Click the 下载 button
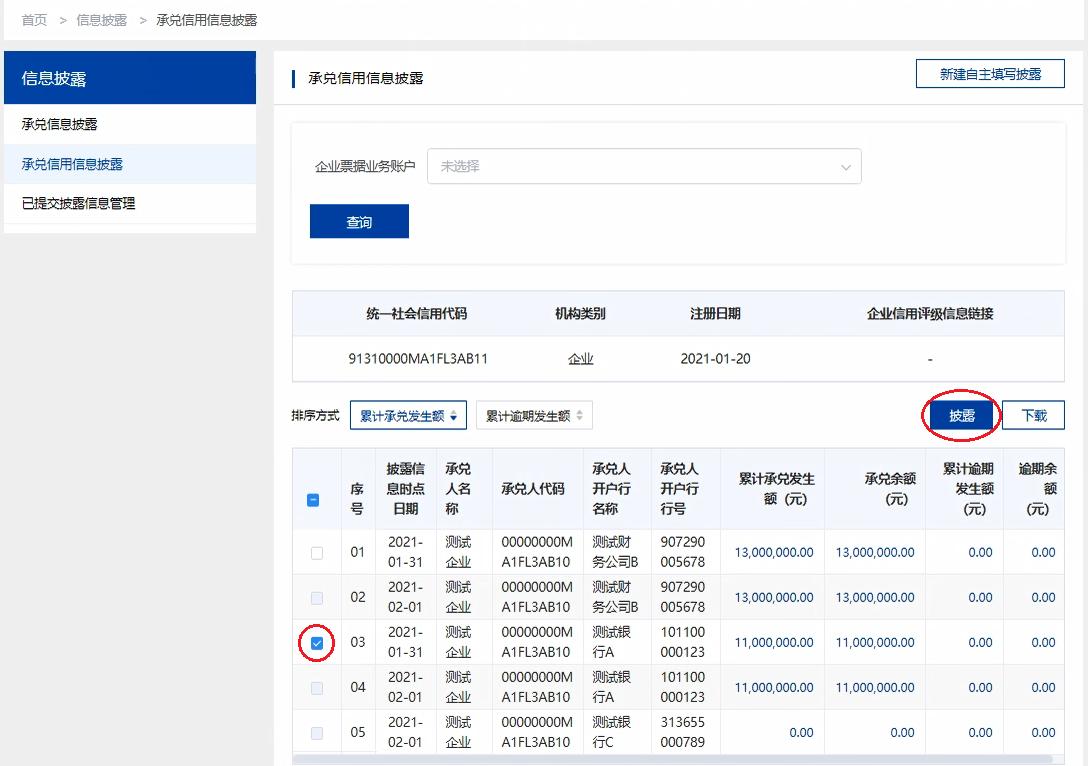Viewport: 1088px width, 766px height. pyautogui.click(x=1033, y=415)
